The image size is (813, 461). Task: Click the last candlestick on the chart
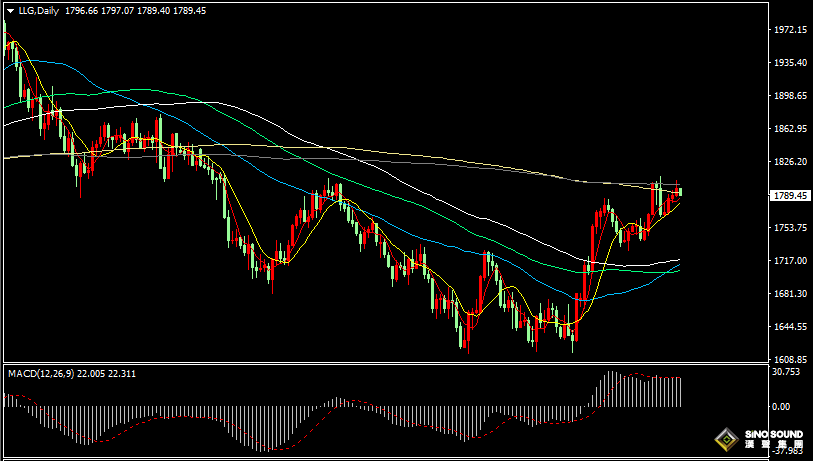680,190
